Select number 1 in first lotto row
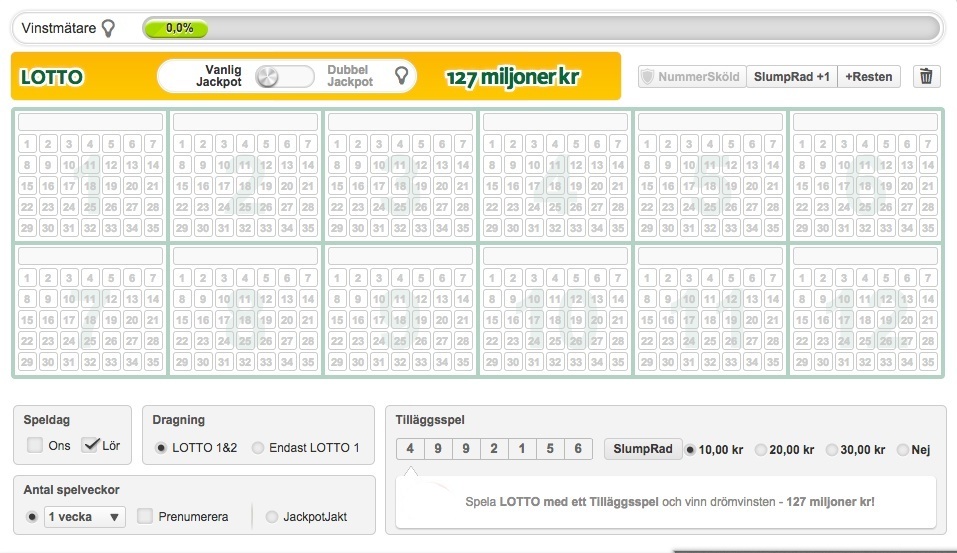The height and width of the screenshot is (553, 957). [27, 144]
